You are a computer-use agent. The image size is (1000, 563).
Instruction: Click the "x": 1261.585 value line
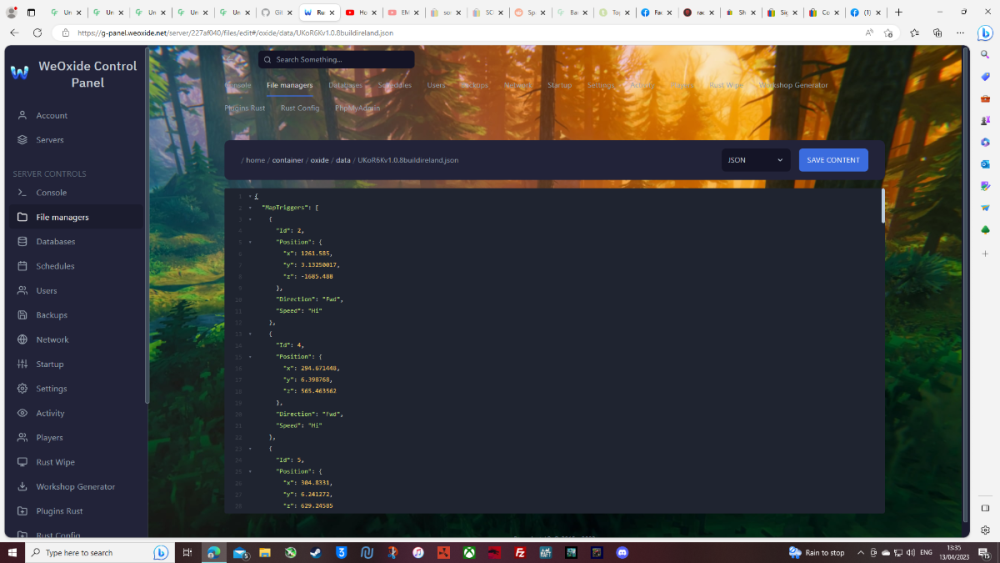[x=307, y=254]
